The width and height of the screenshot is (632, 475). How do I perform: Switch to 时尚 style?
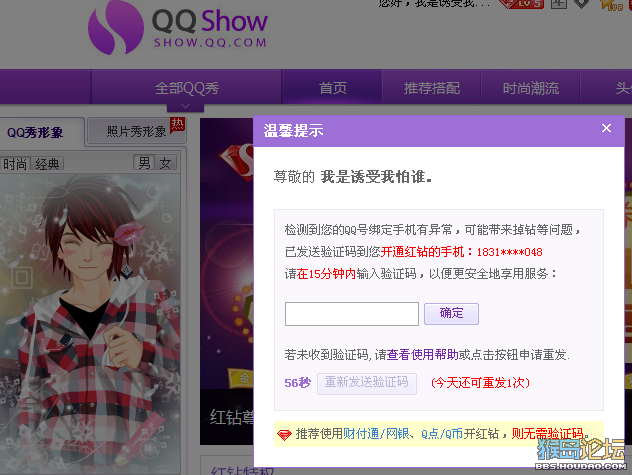coord(15,164)
